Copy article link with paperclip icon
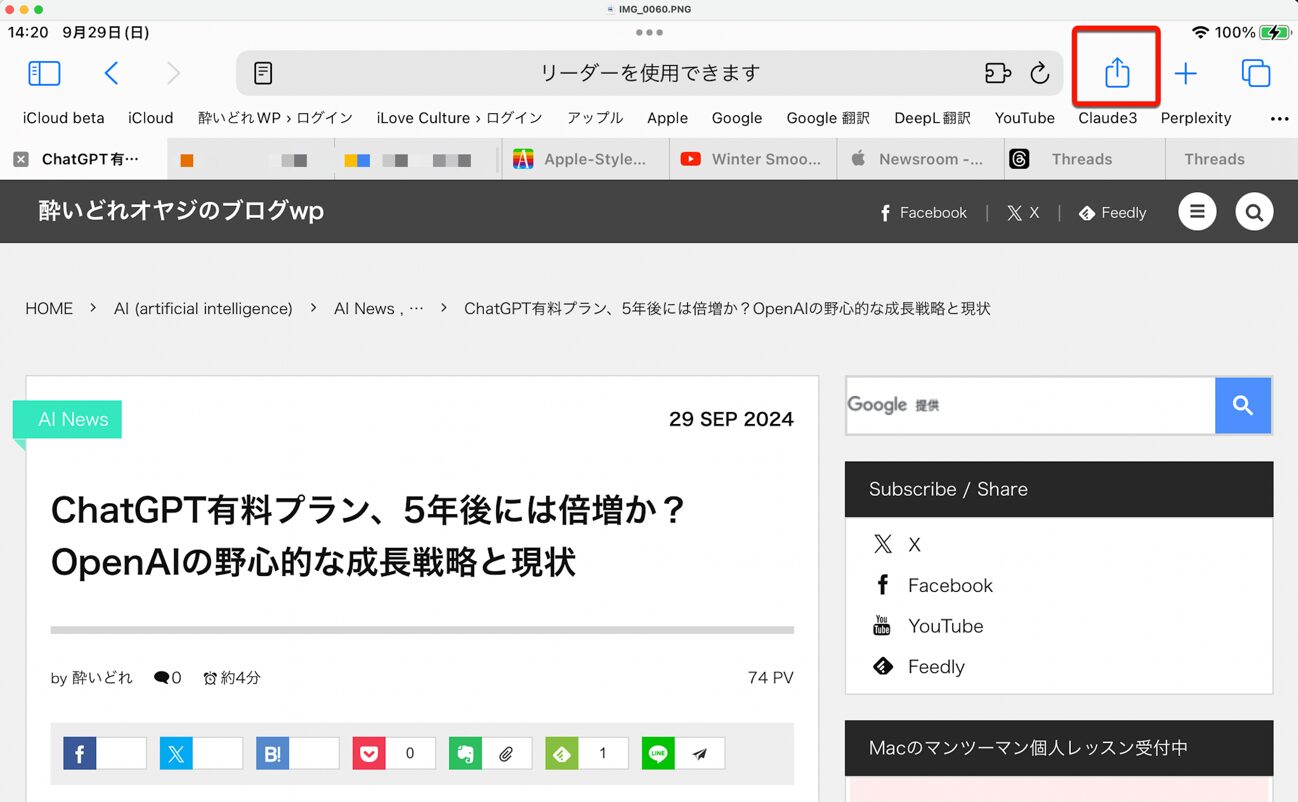1298x802 pixels. point(507,754)
